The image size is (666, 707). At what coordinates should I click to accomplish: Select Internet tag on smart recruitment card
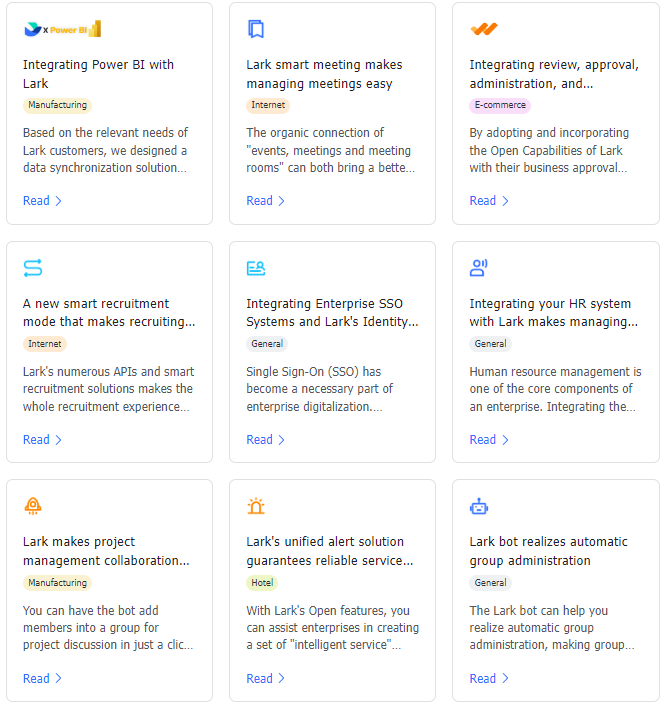tap(44, 344)
